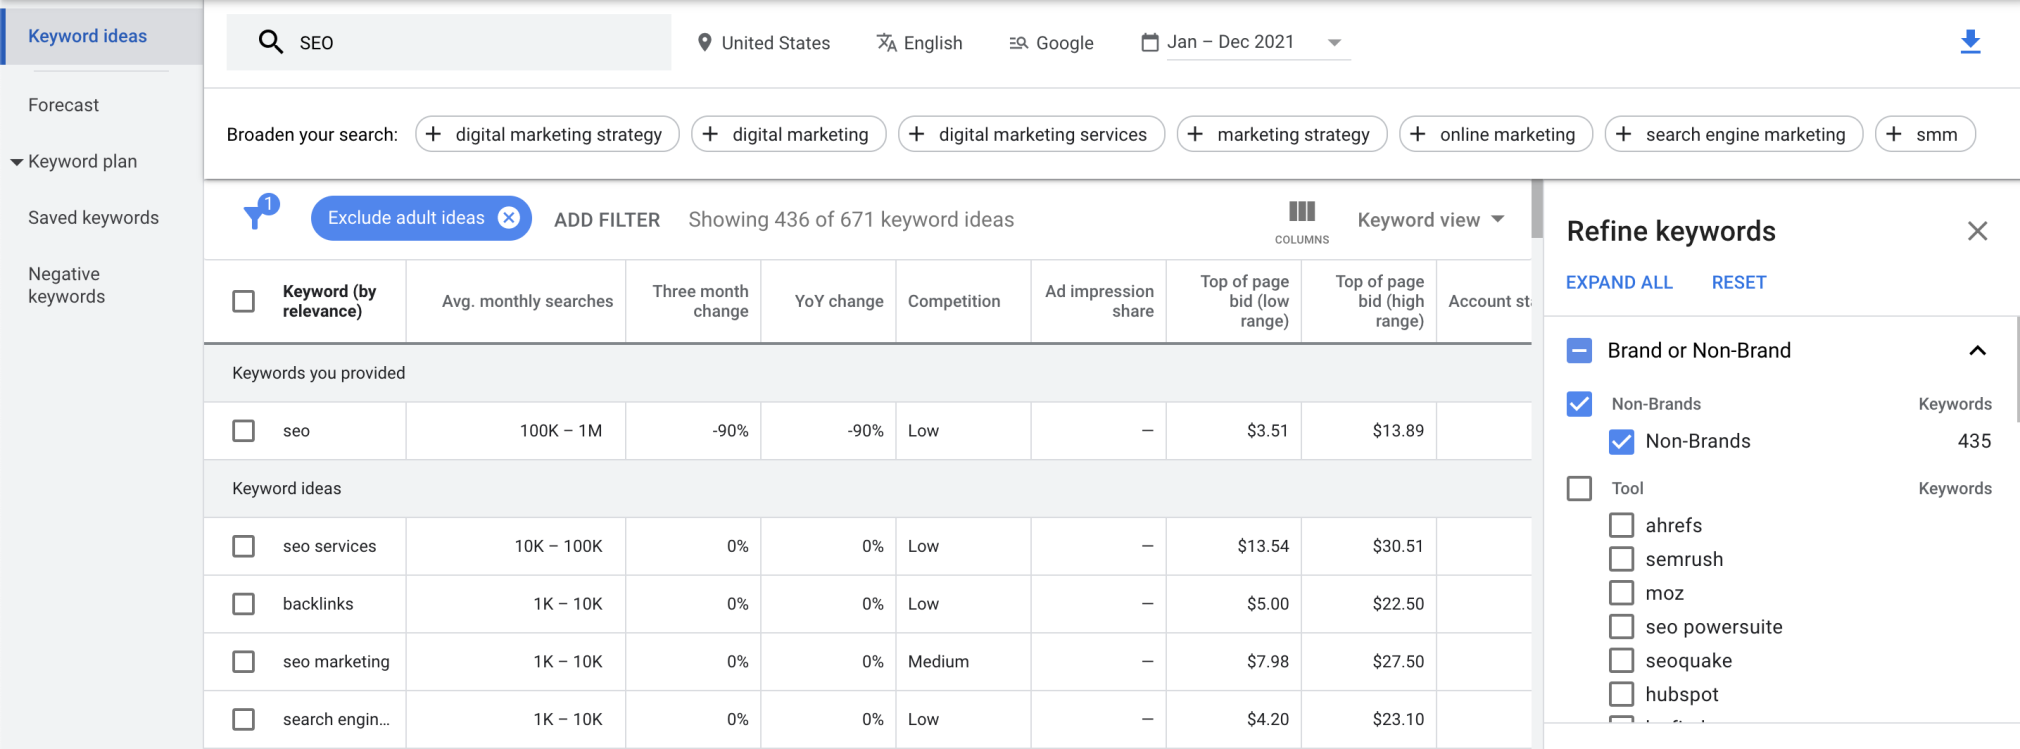Click the EXPAND ALL link
Viewport: 2020px width, 749px height.
click(1618, 283)
